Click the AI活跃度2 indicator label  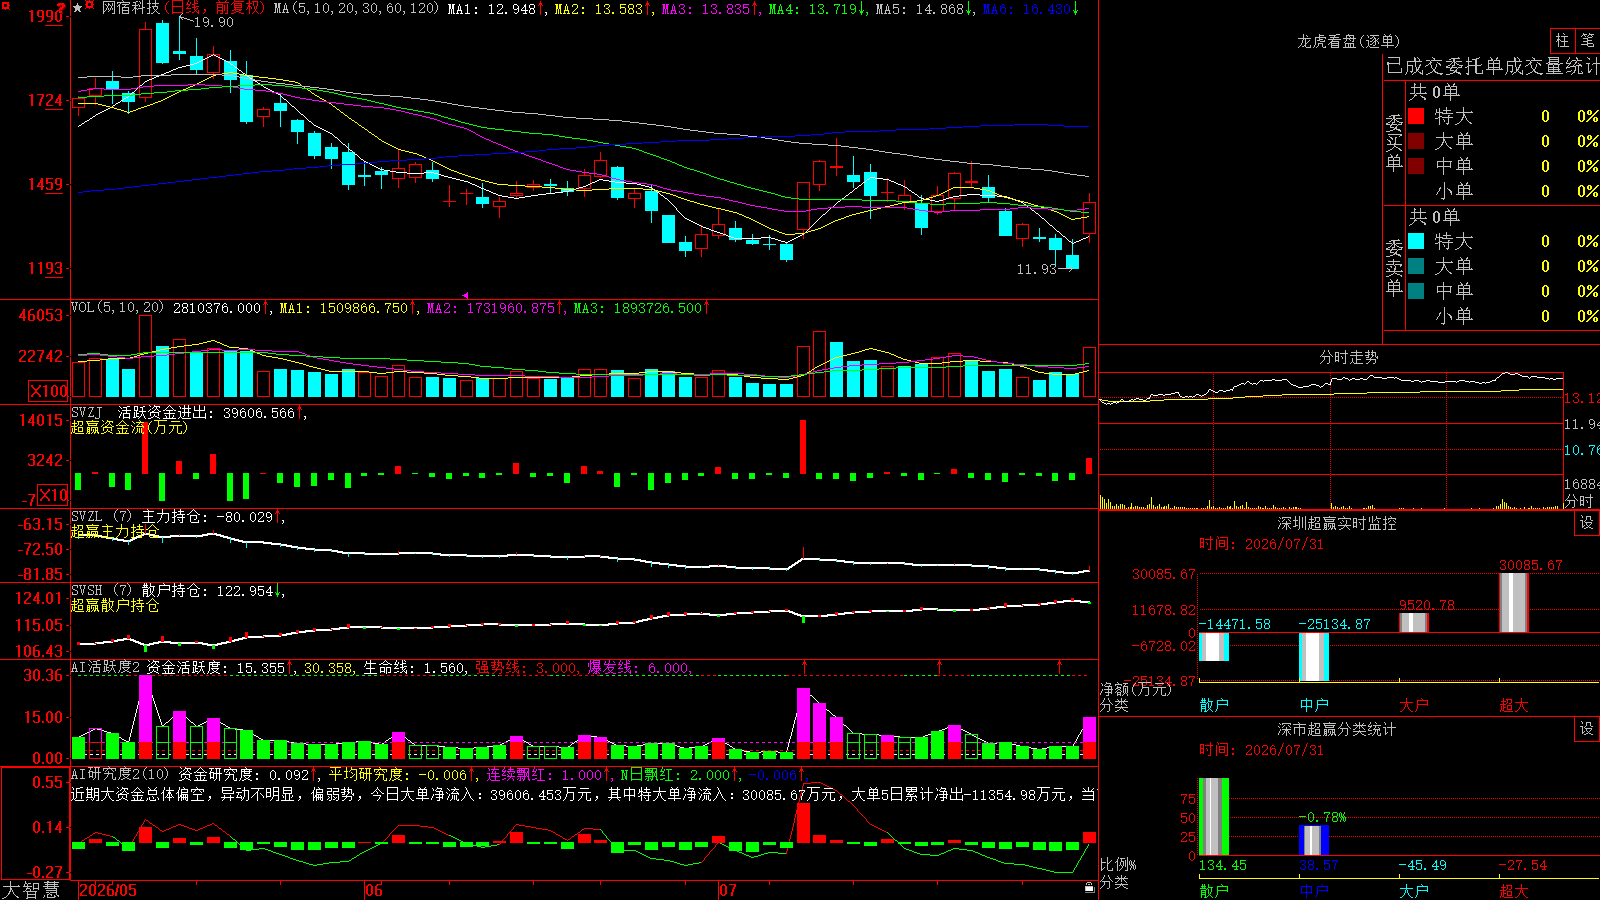click(105, 667)
